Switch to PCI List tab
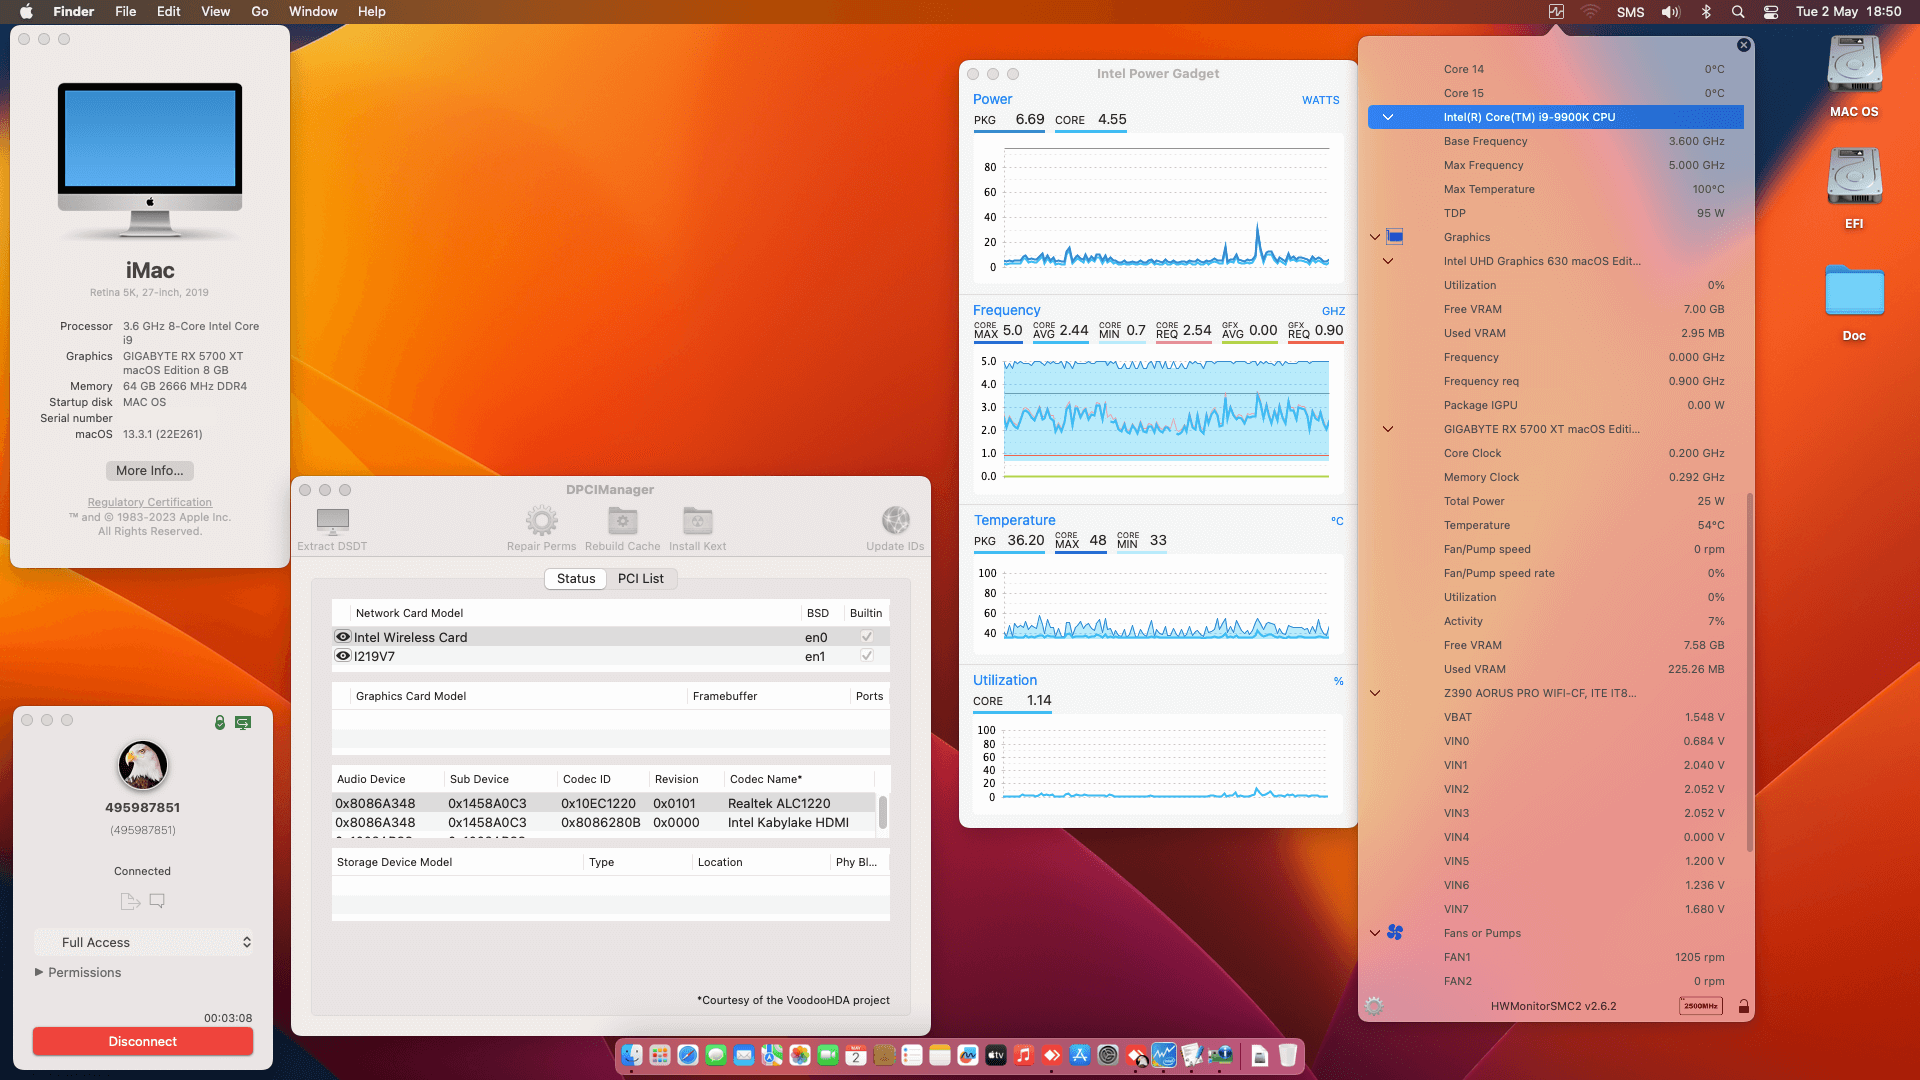This screenshot has width=1920, height=1080. point(641,578)
